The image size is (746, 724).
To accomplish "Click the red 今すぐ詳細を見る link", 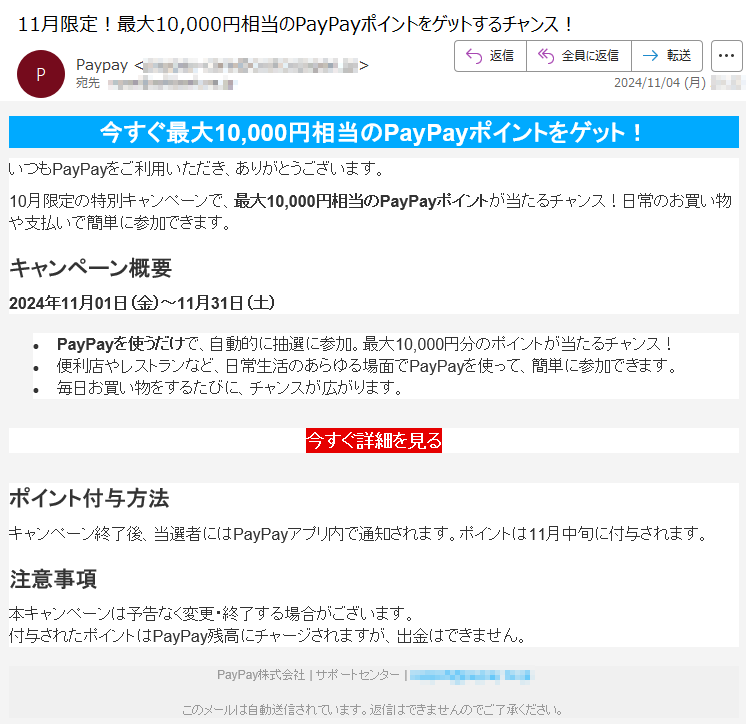I will pyautogui.click(x=373, y=440).
